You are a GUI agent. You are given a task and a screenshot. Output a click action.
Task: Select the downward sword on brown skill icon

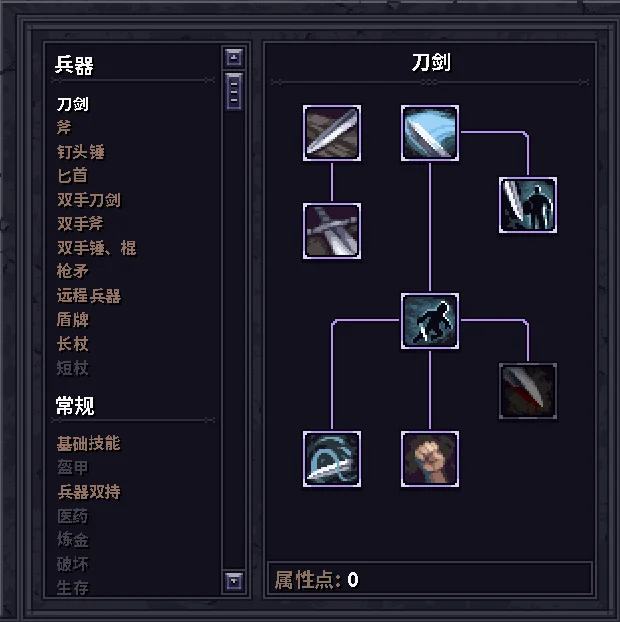pyautogui.click(x=332, y=231)
